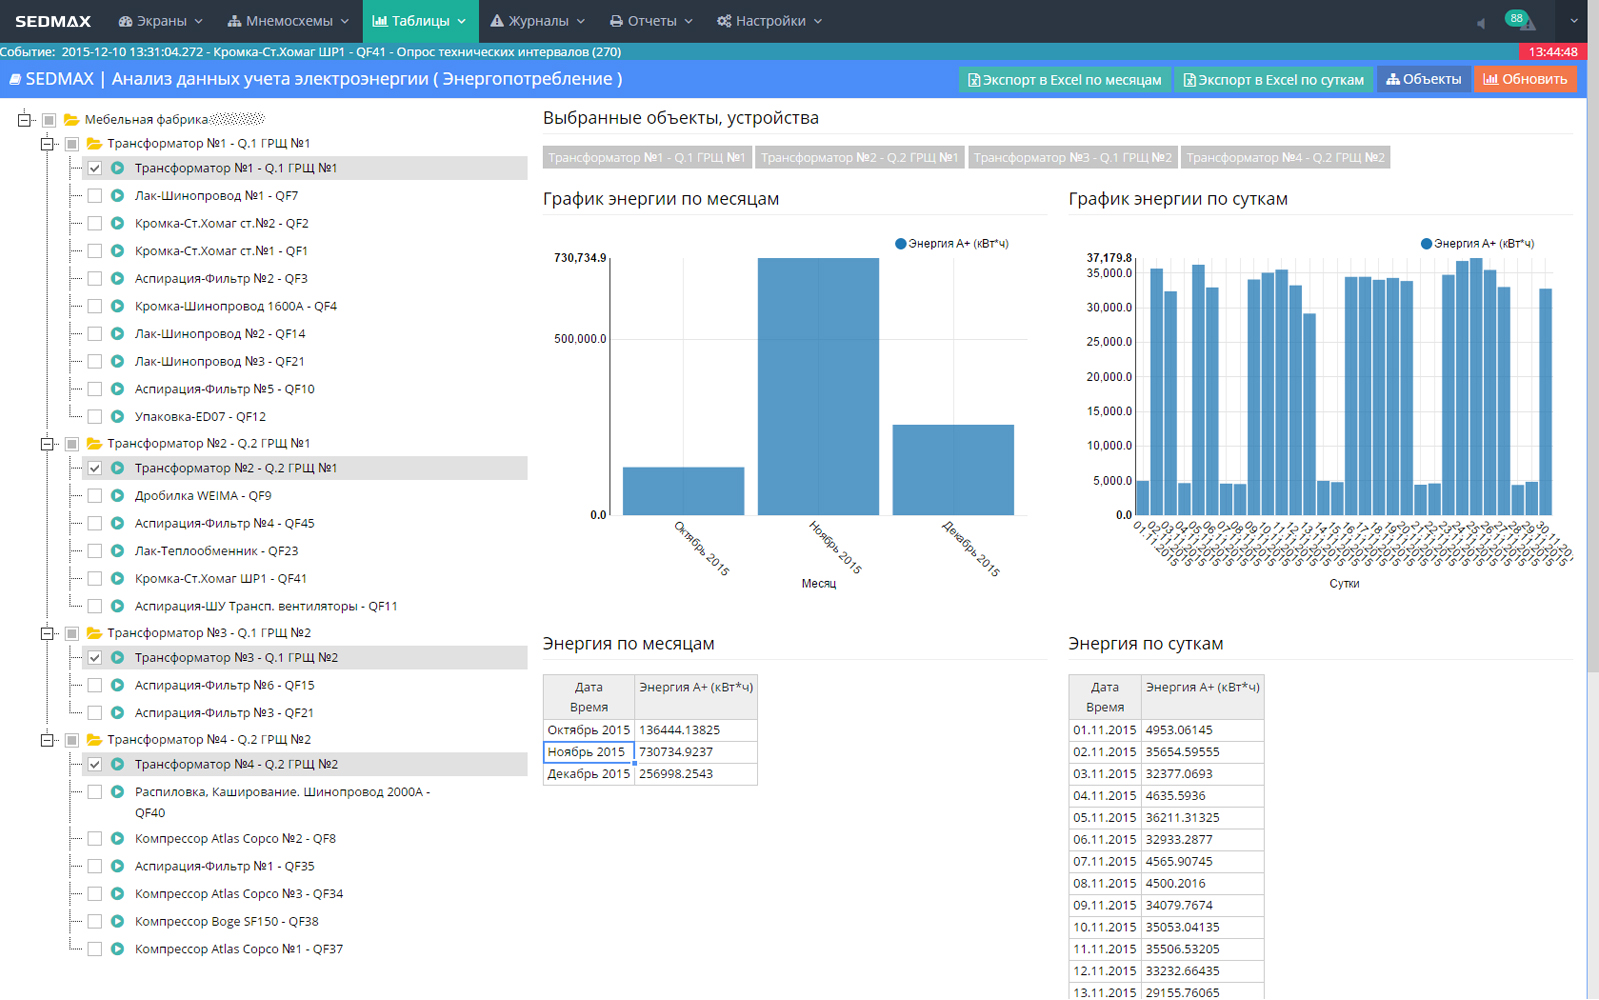
Task: Click the SEDMAX logo in top bar
Action: (x=53, y=21)
